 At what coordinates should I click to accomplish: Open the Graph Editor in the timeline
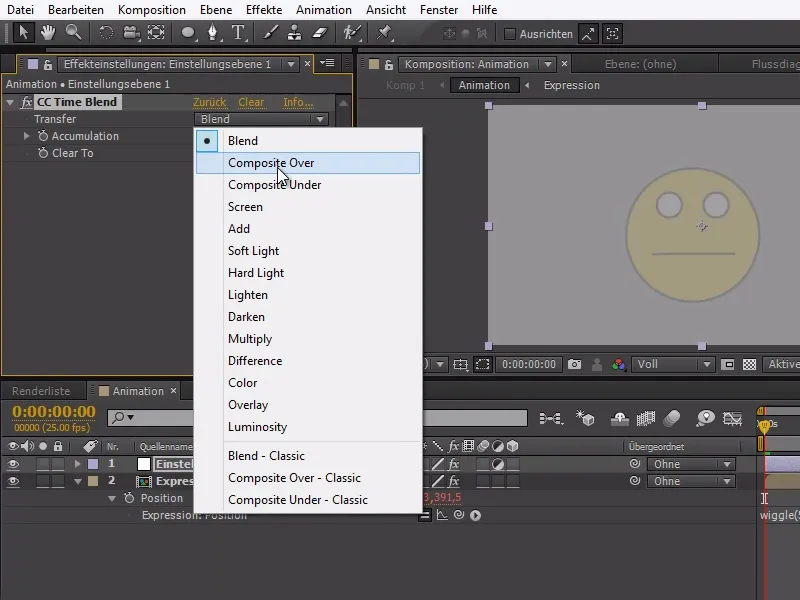pos(732,420)
